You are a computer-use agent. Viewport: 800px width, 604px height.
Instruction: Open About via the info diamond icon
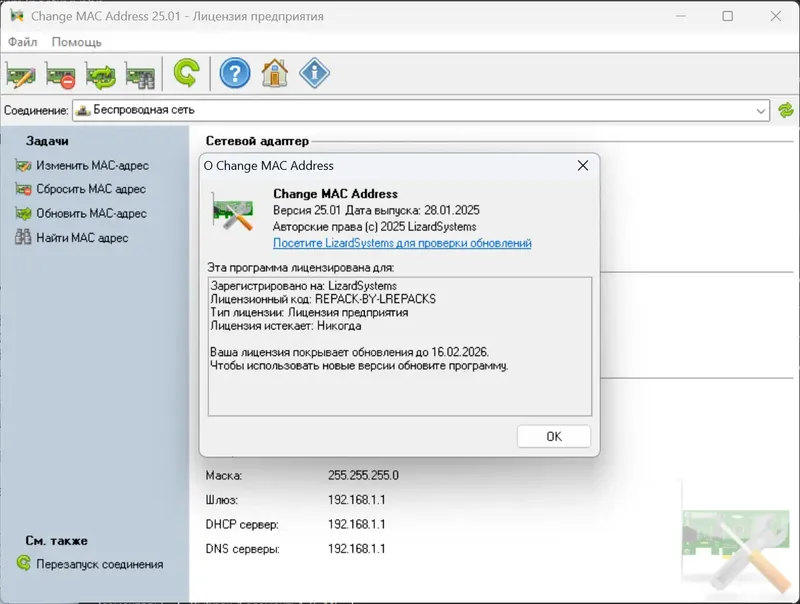314,74
